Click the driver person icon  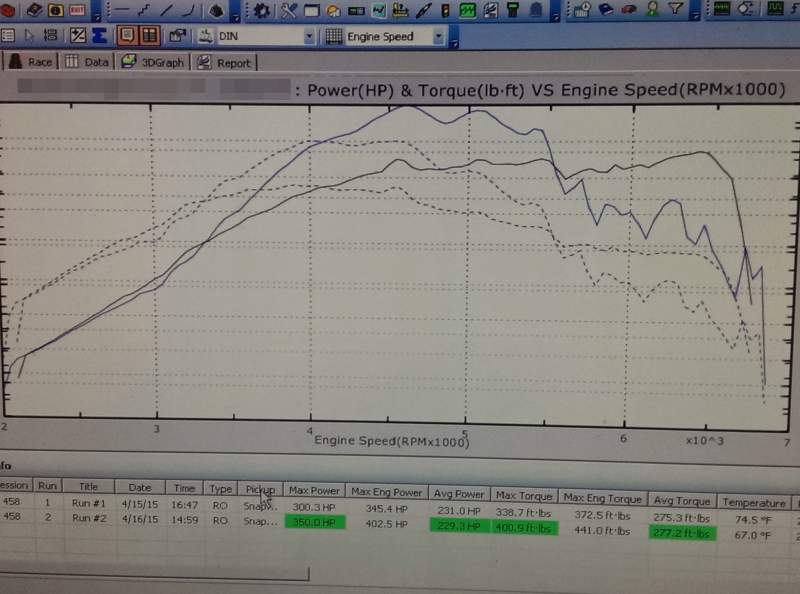click(x=652, y=10)
